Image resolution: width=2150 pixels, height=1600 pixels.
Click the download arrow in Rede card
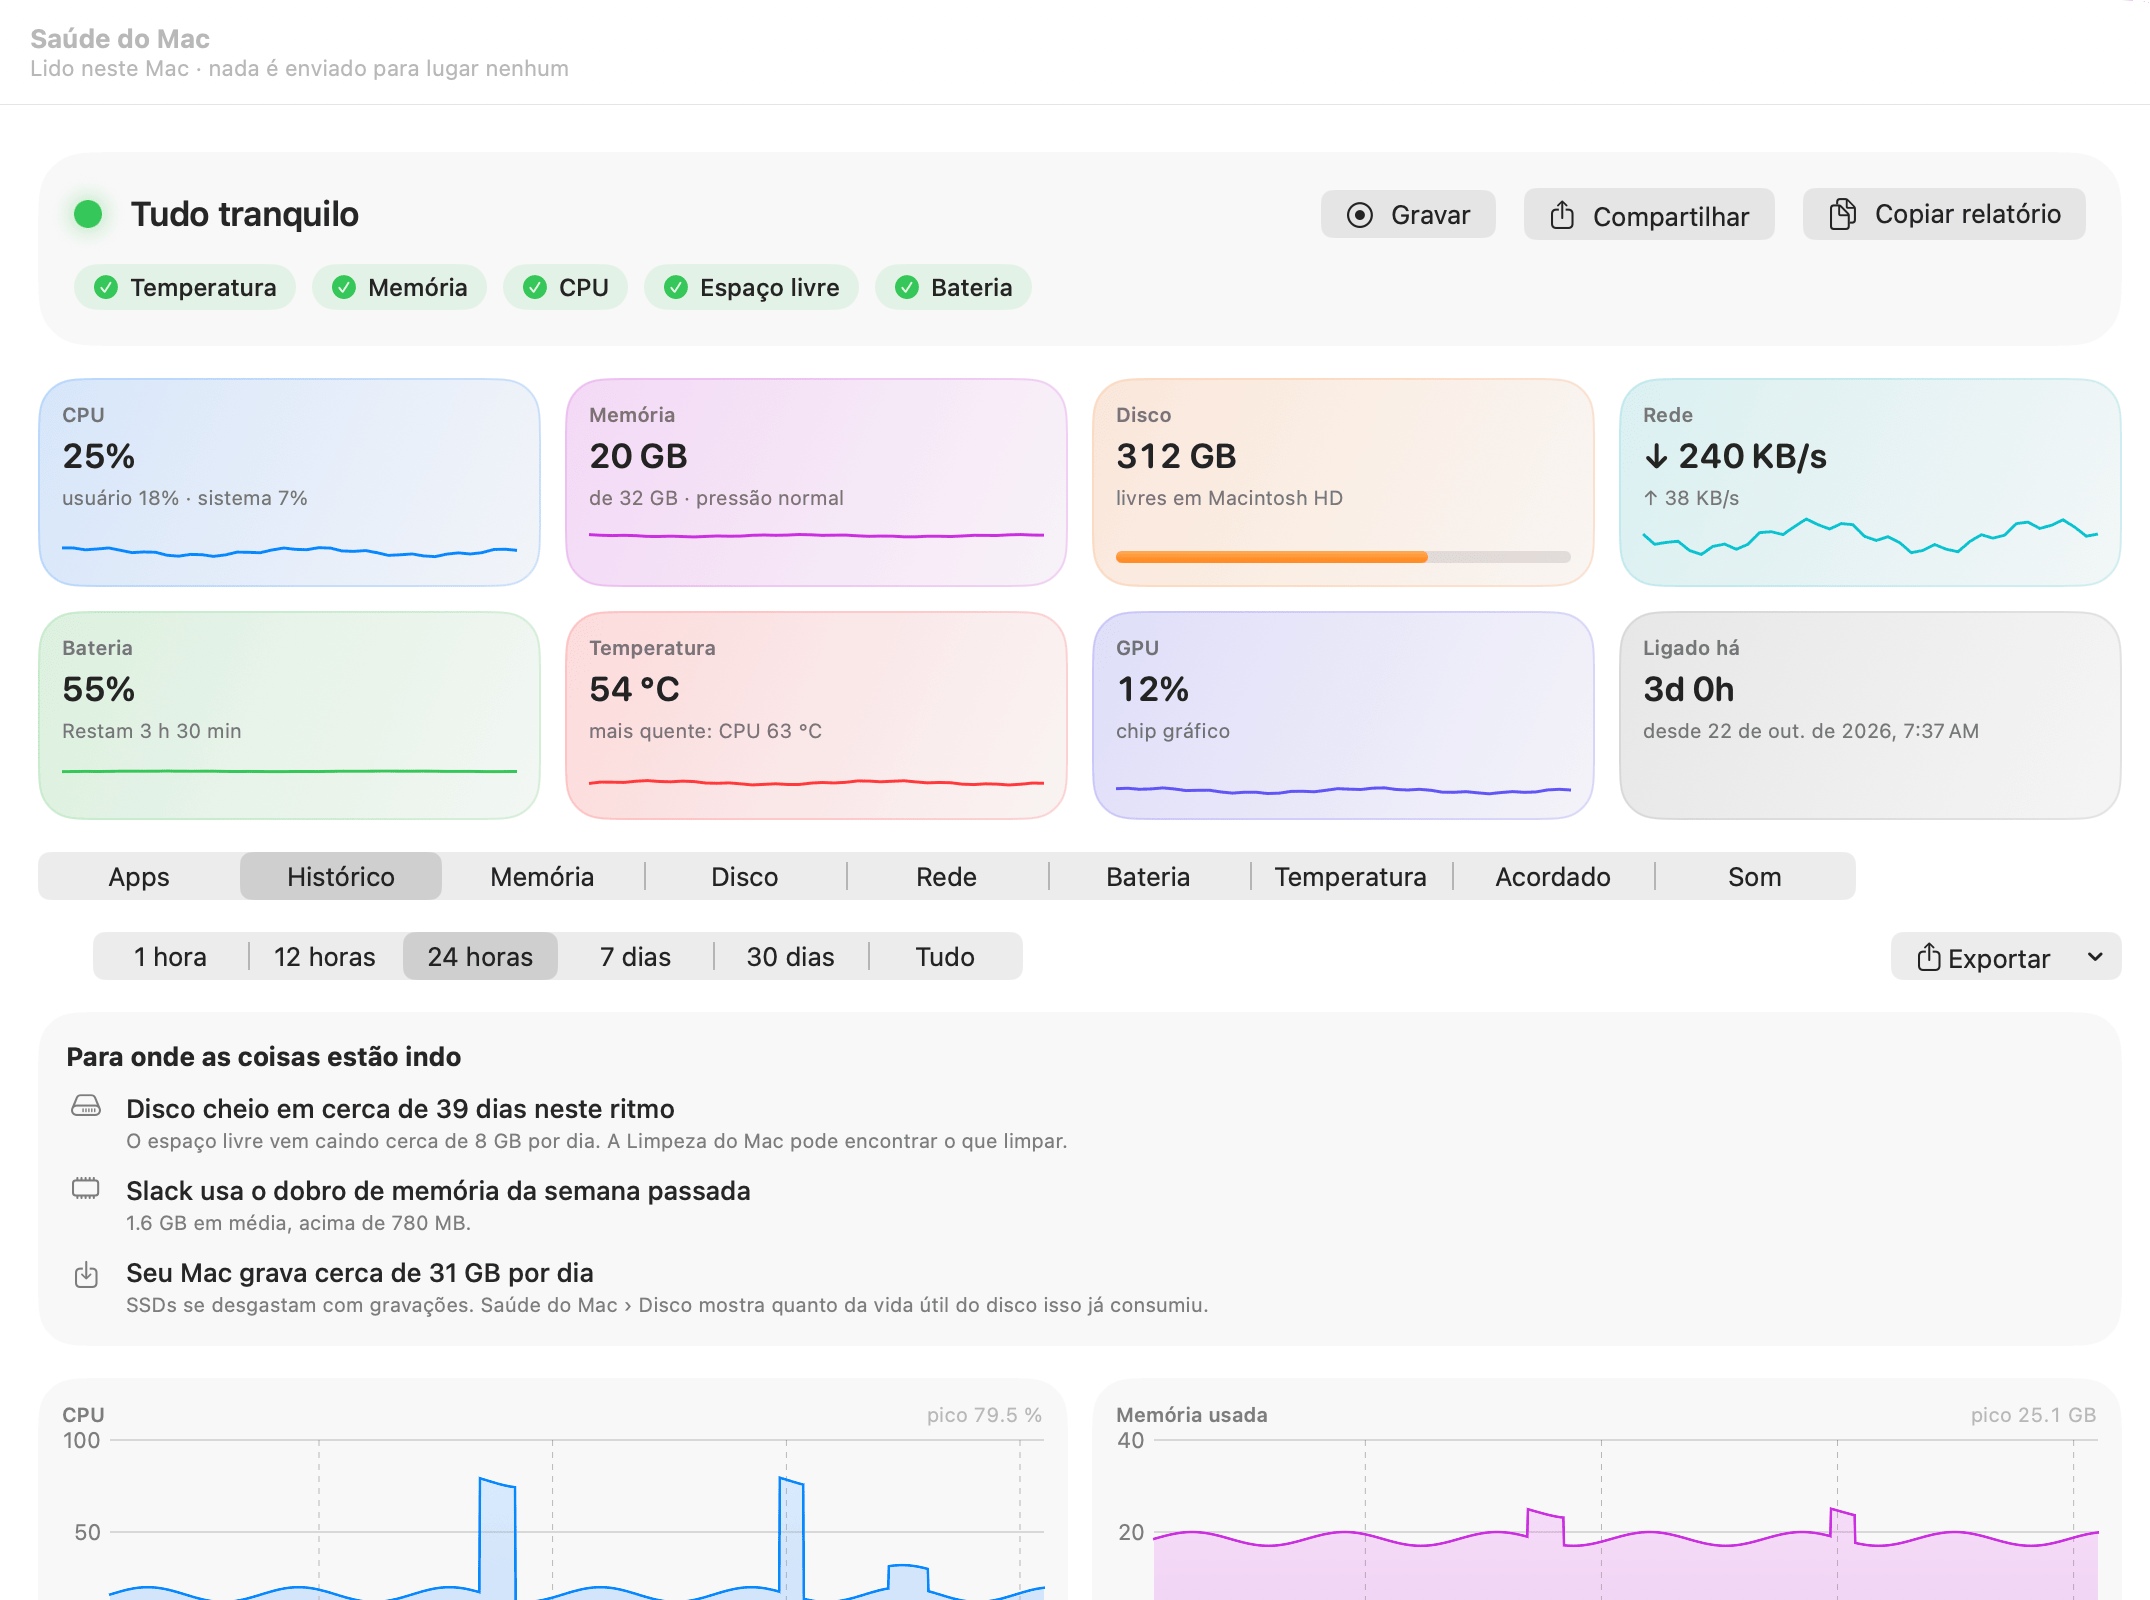click(x=1657, y=456)
